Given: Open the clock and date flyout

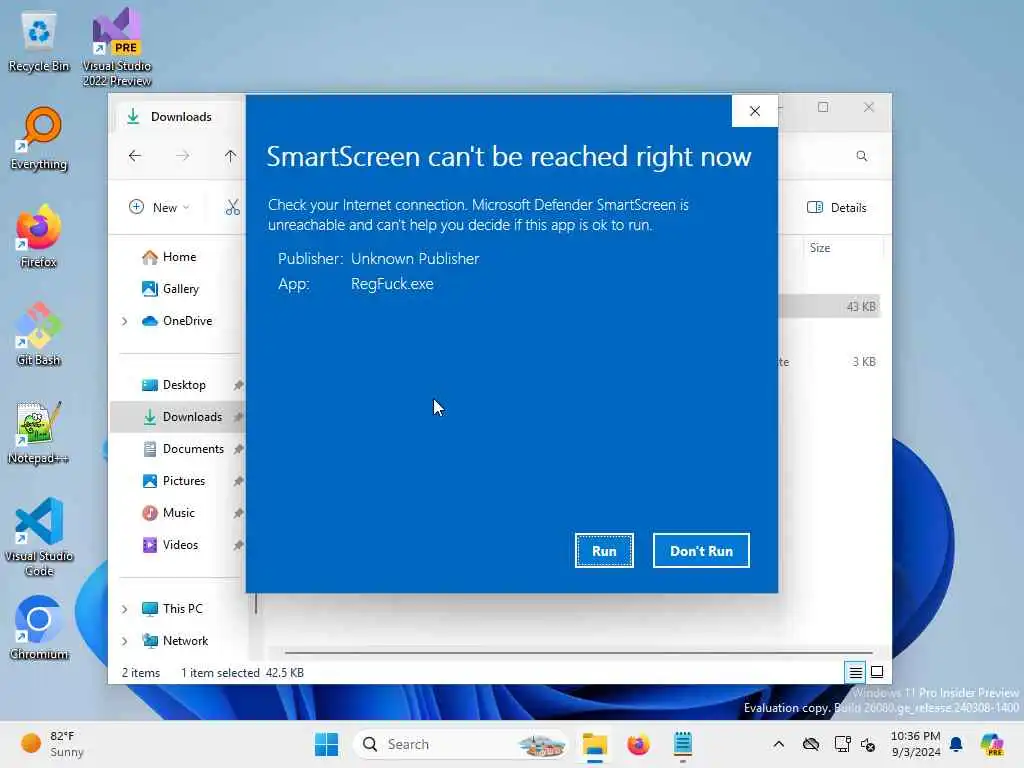Looking at the screenshot, I should [916, 744].
